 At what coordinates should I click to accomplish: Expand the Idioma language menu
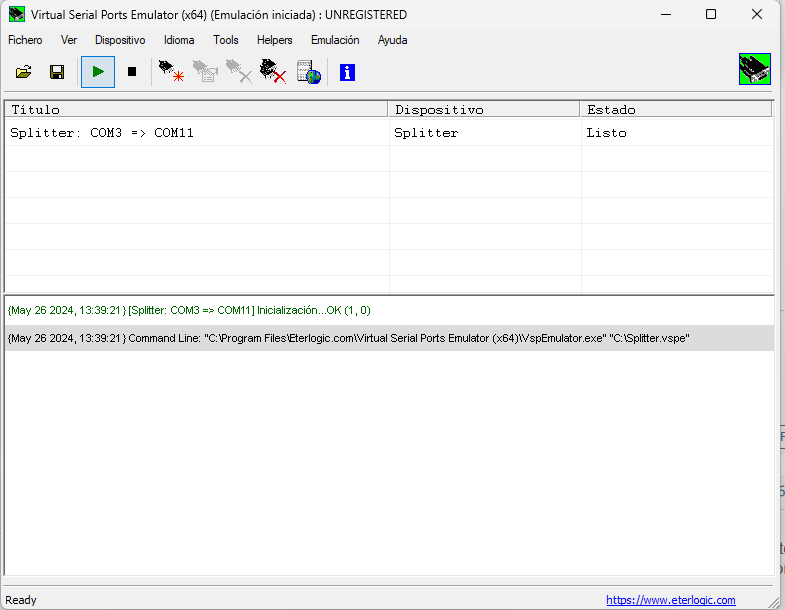[x=179, y=40]
